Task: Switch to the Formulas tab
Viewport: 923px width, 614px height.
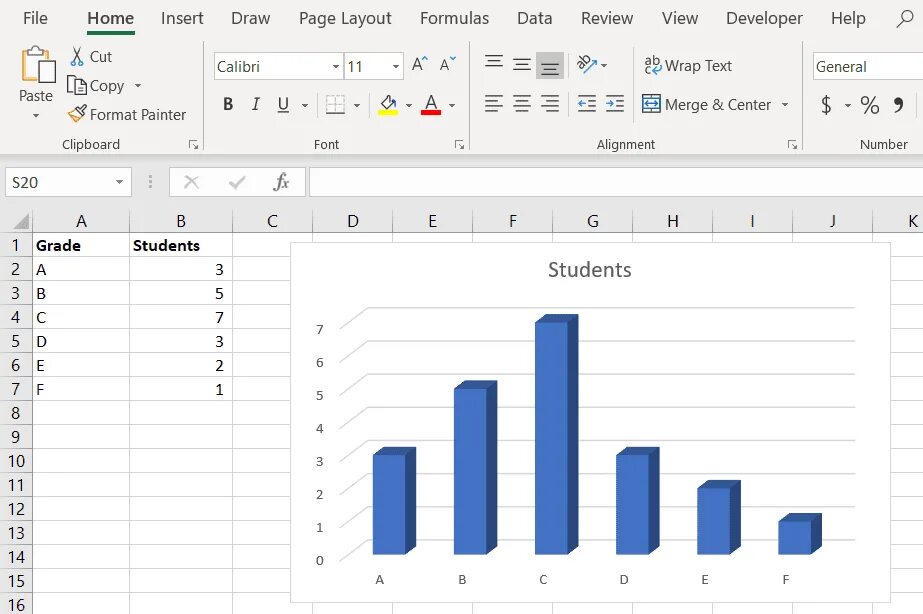Action: (x=454, y=18)
